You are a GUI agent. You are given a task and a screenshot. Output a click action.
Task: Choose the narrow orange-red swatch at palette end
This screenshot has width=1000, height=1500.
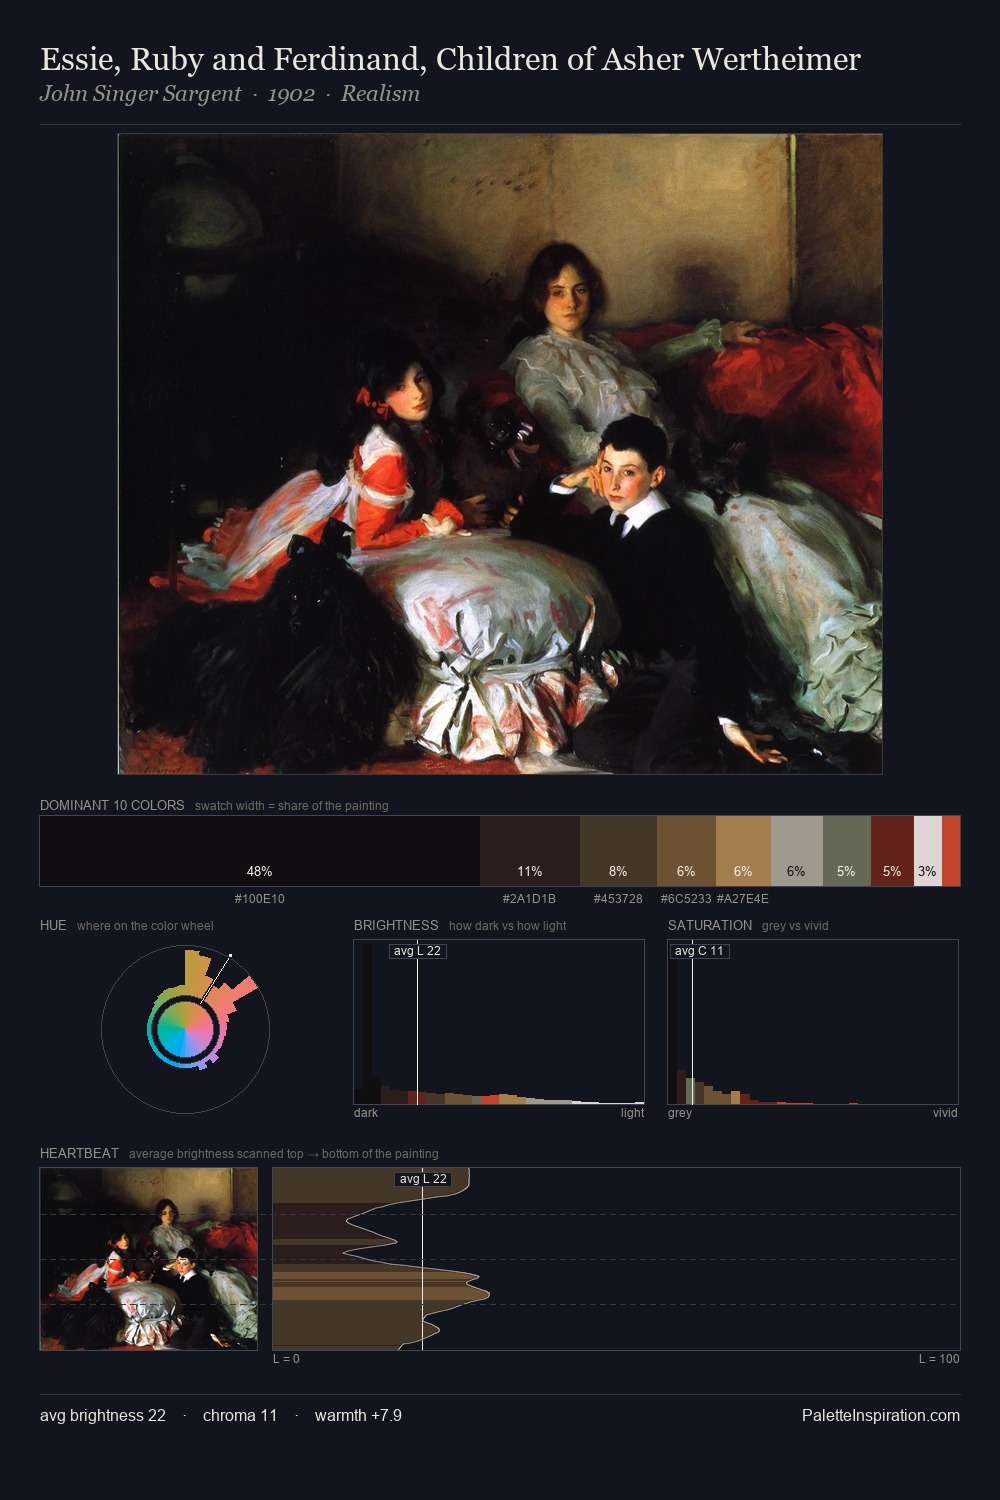tap(951, 851)
